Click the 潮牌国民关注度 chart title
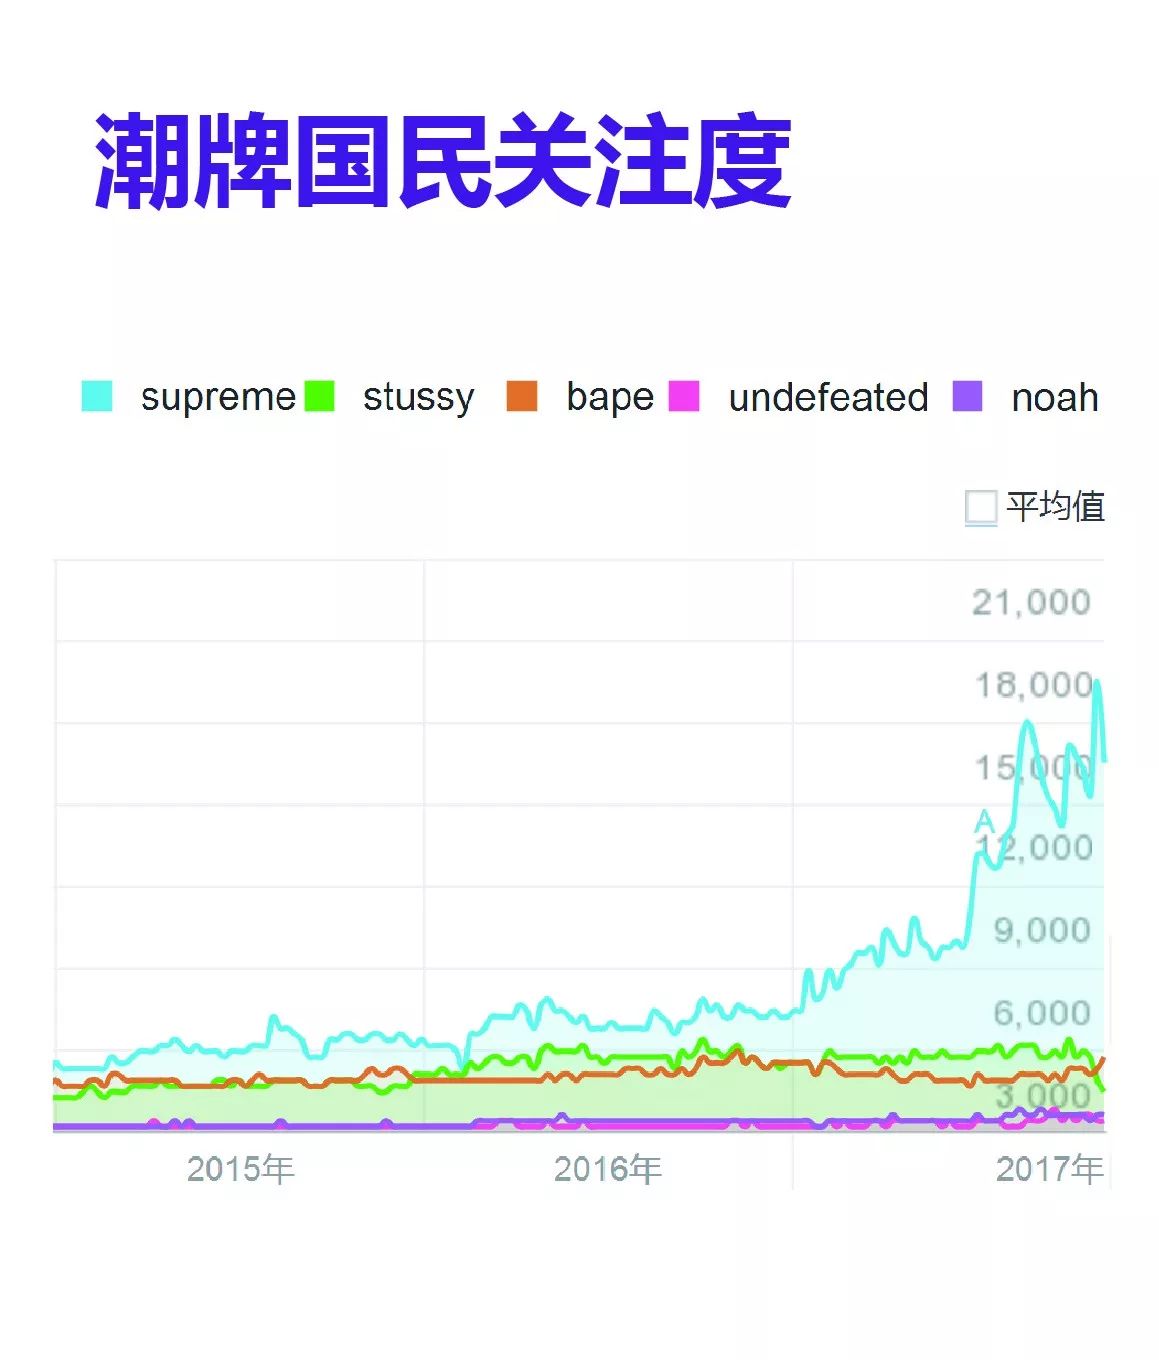Image resolution: width=1159 pixels, height=1360 pixels. (x=443, y=162)
